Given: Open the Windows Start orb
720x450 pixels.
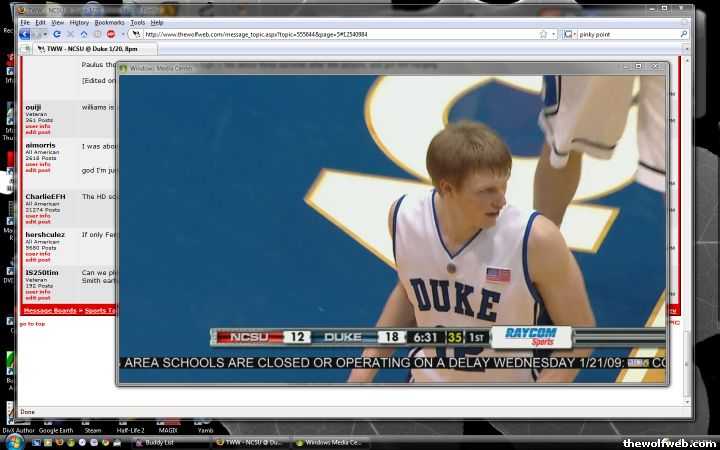Looking at the screenshot, I should click(10, 441).
